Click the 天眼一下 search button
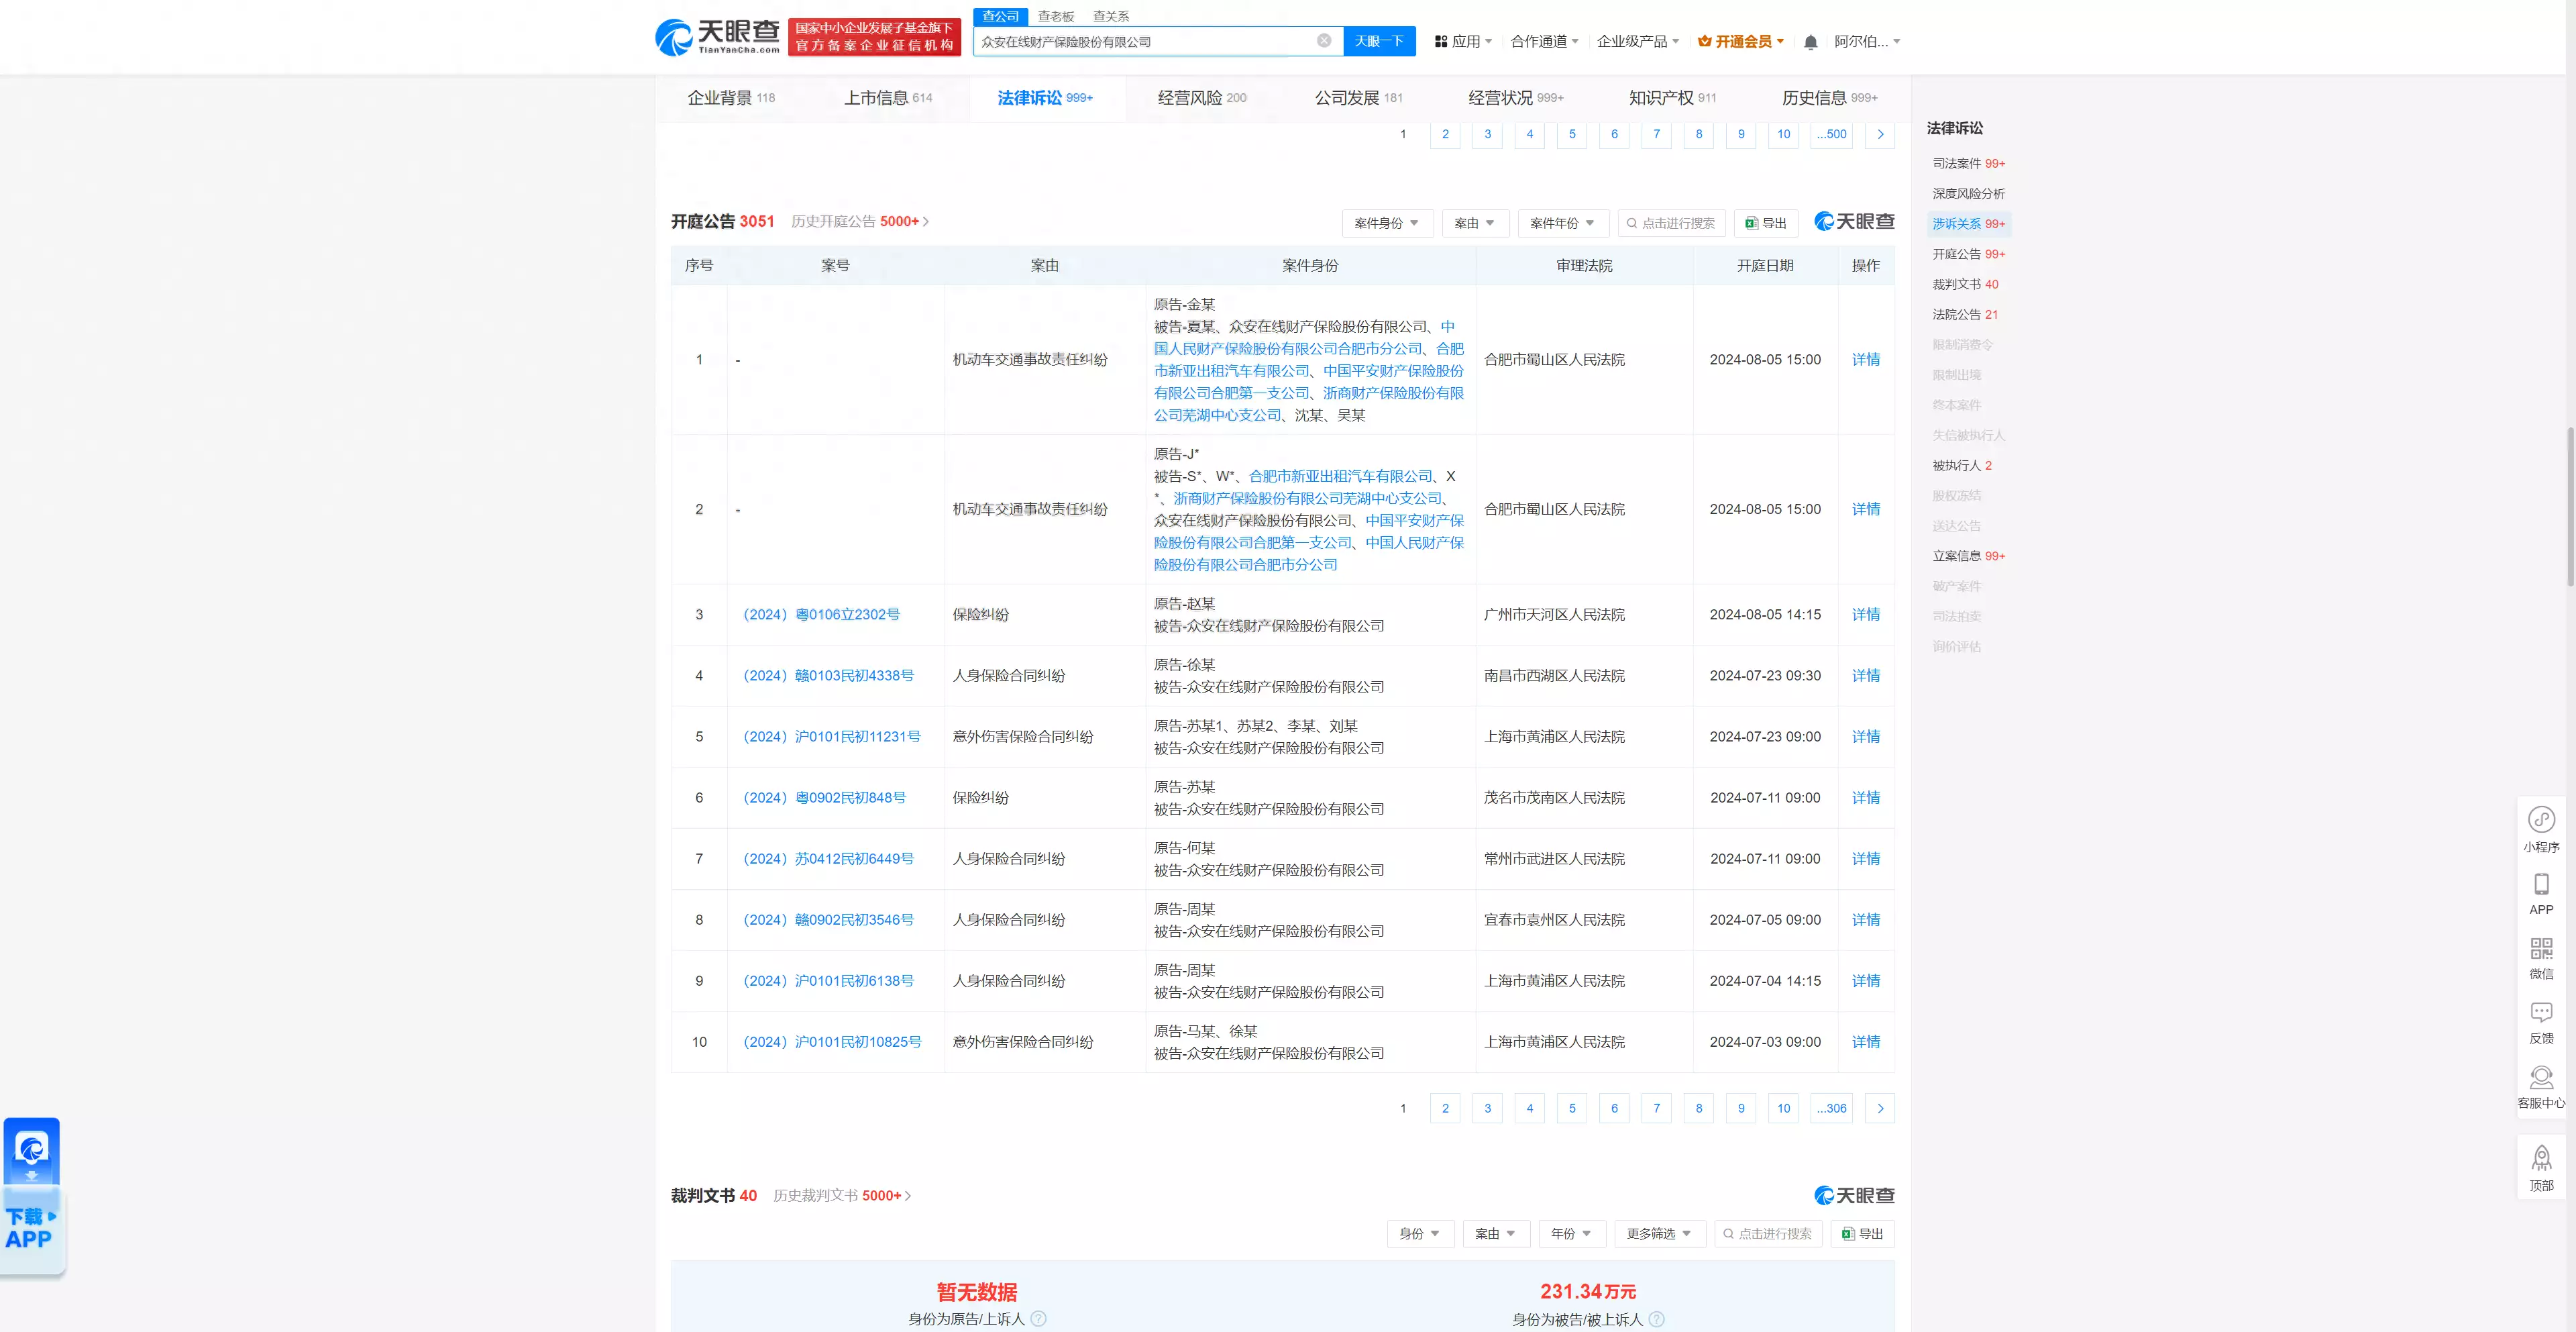2576x1332 pixels. [1379, 41]
